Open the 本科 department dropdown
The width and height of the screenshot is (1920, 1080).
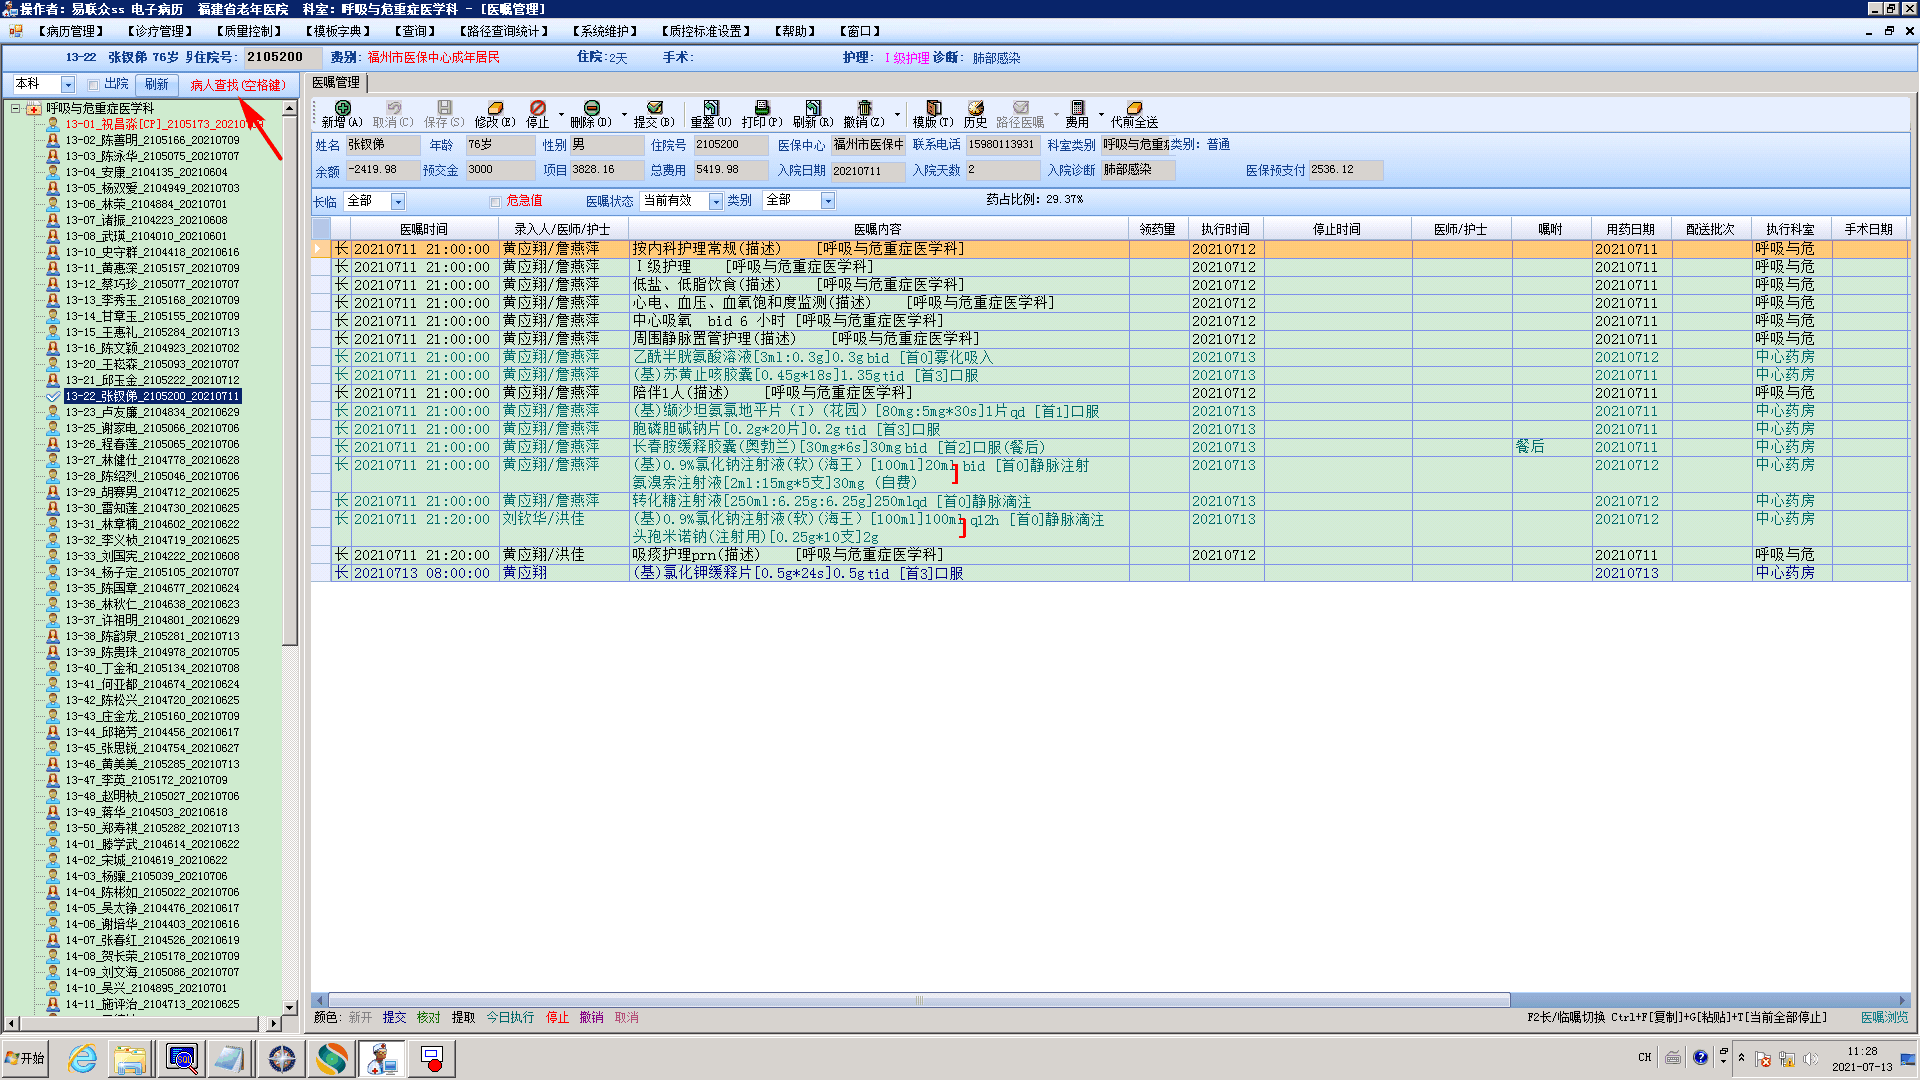(68, 85)
